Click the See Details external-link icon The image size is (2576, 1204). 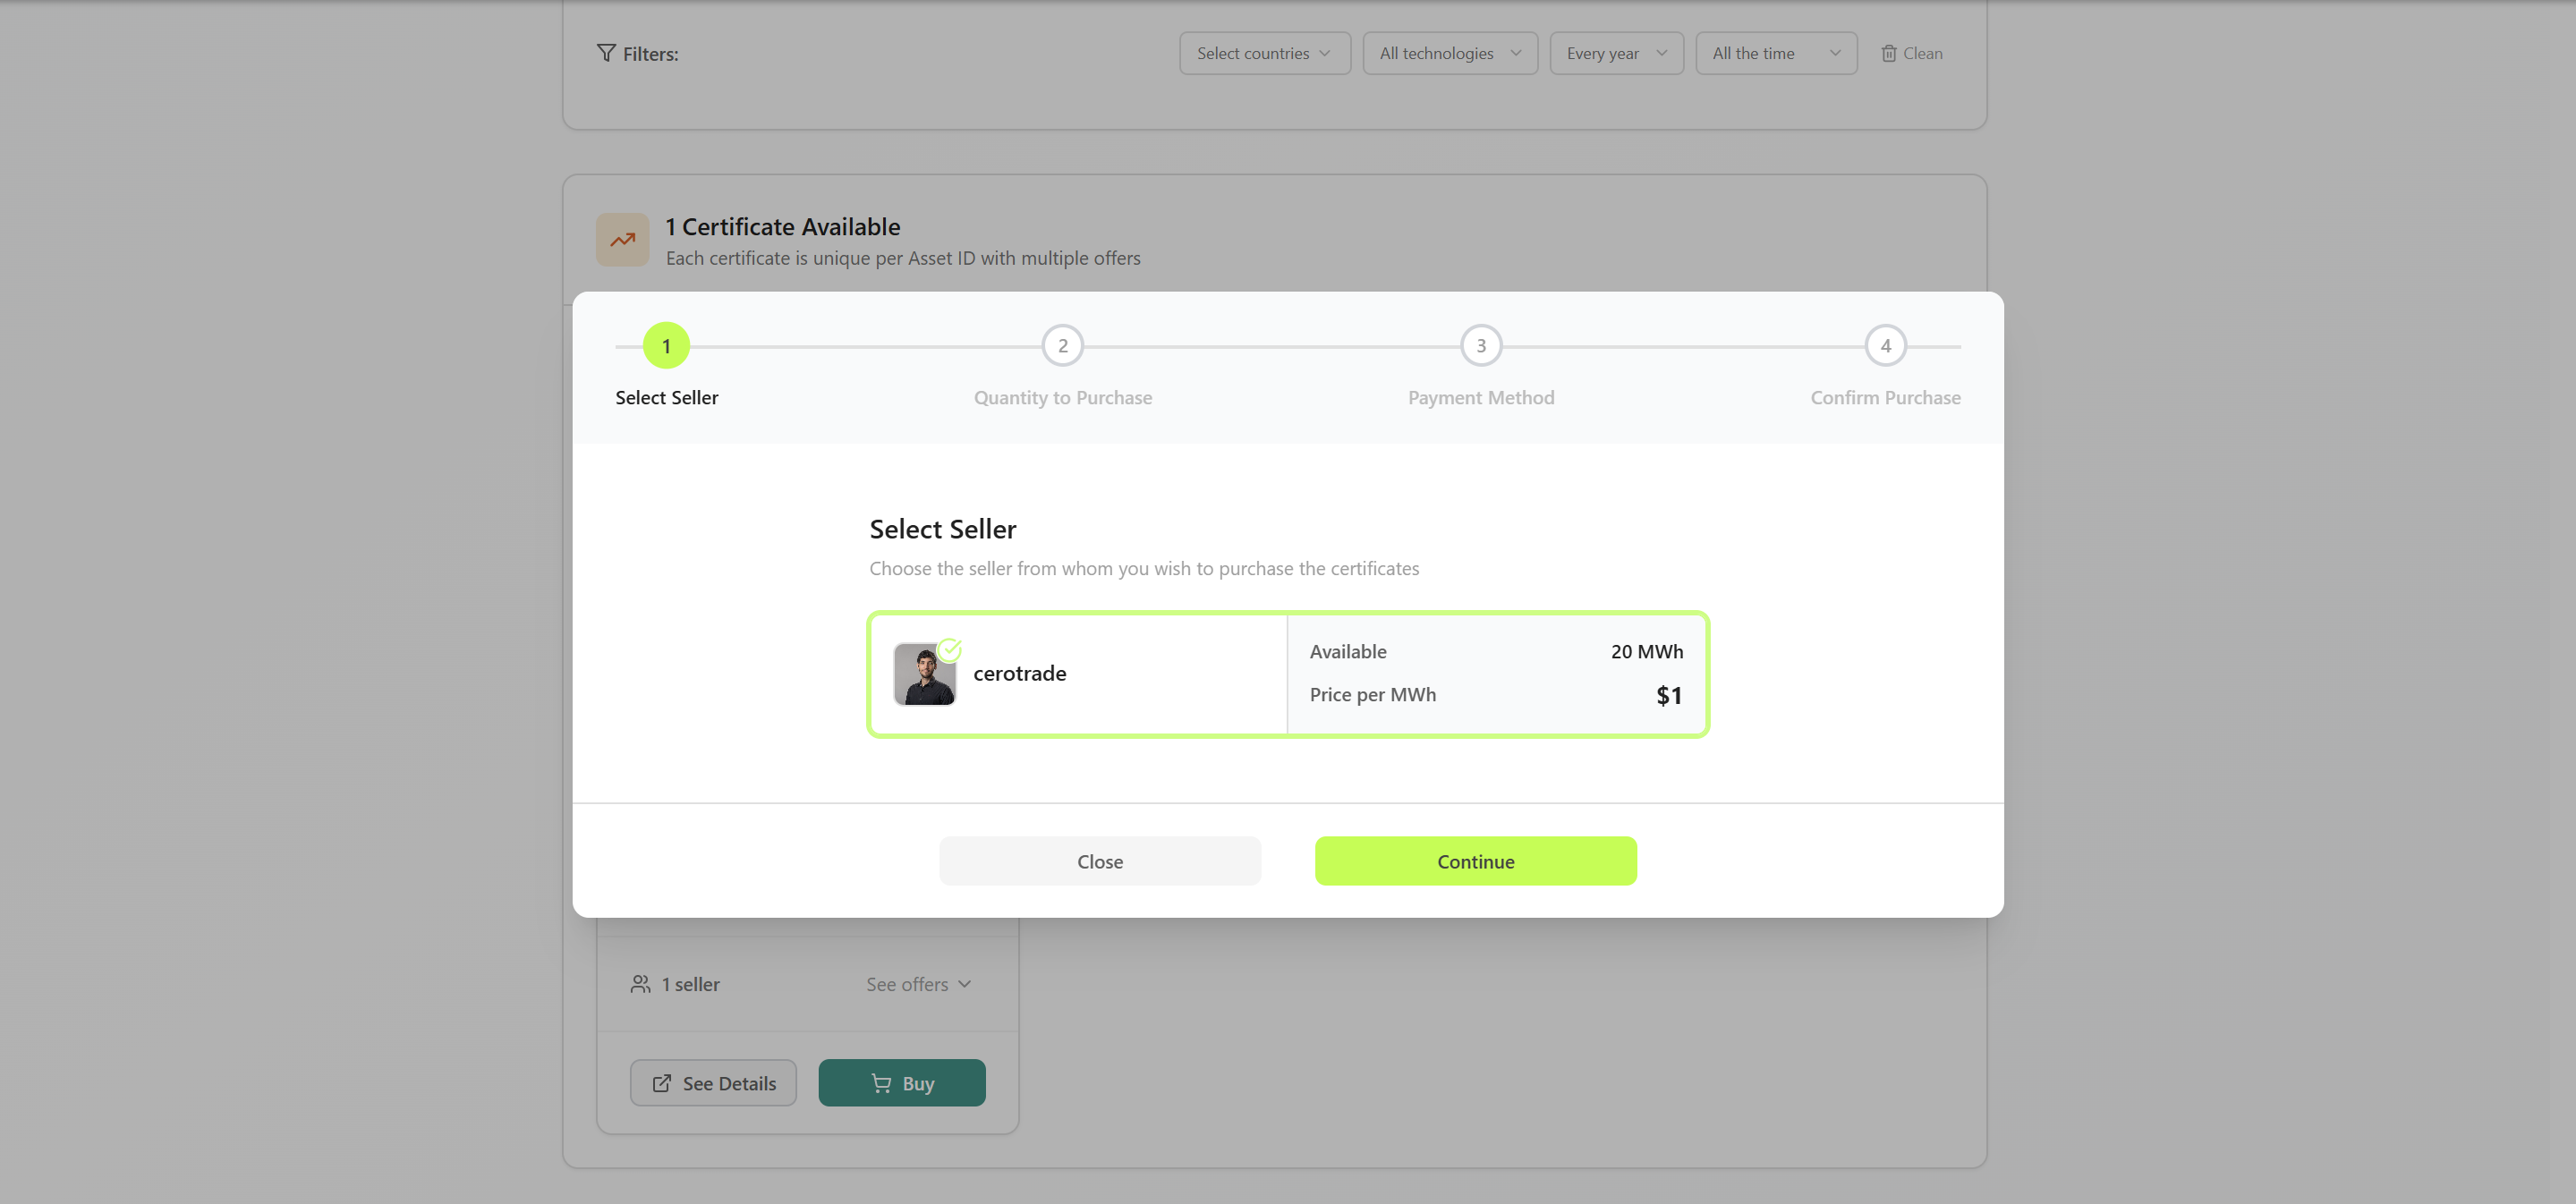(x=662, y=1083)
